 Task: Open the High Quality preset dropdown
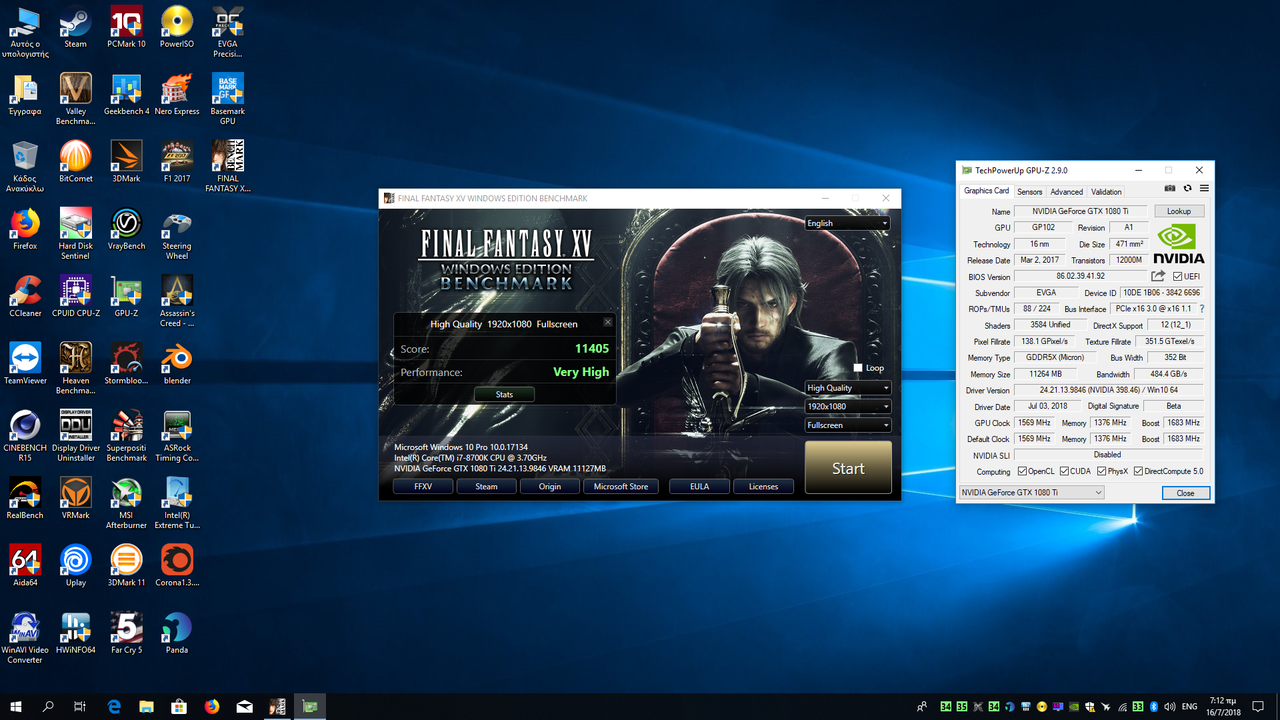847,388
